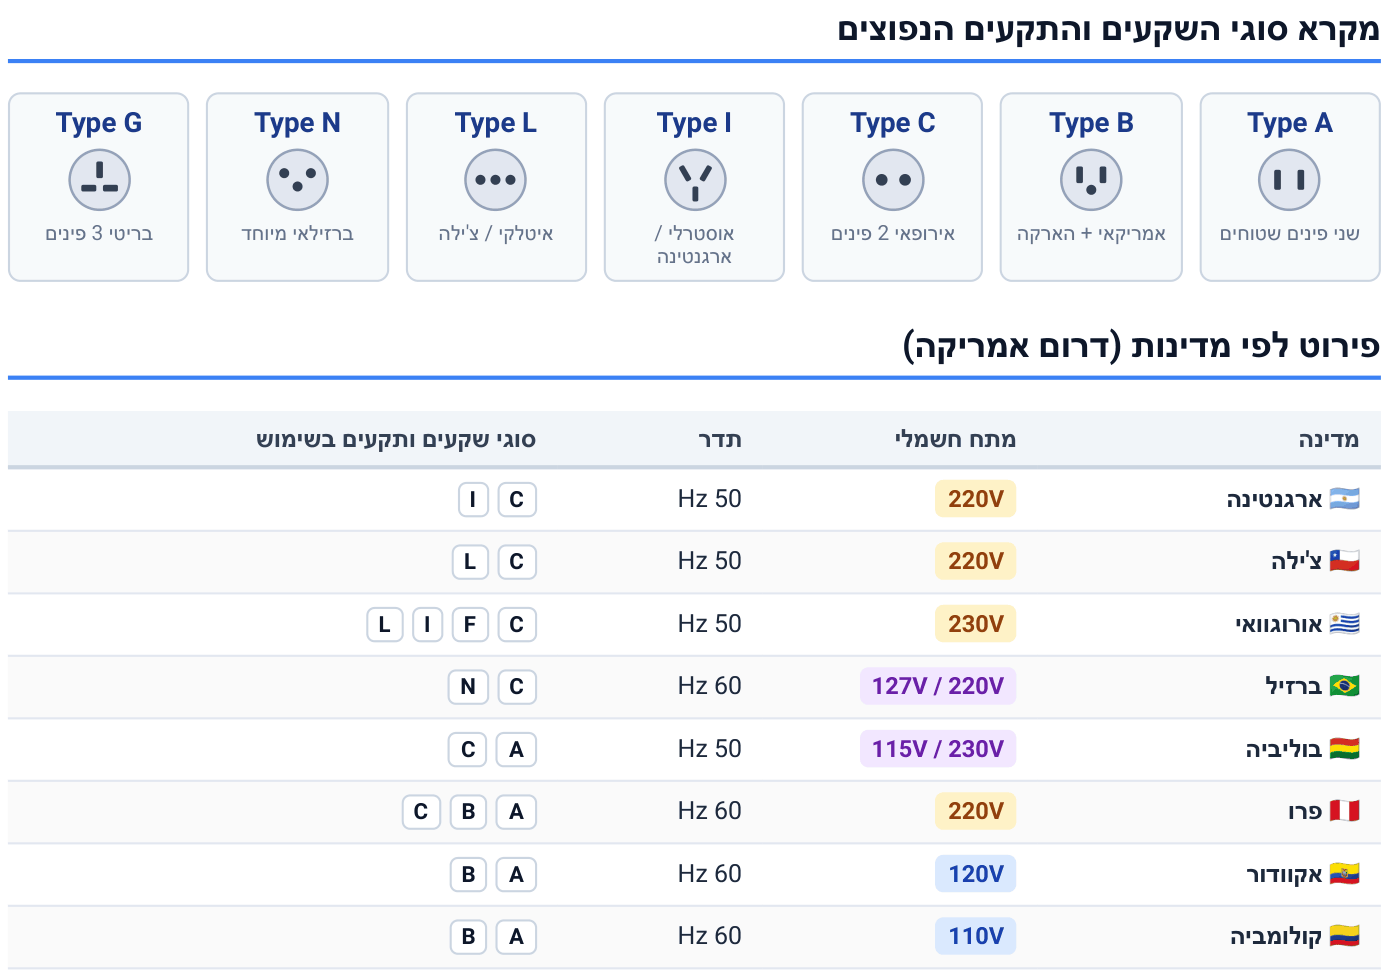Click the Bolivia flag icon
This screenshot has width=1387, height=971.
point(1344,749)
